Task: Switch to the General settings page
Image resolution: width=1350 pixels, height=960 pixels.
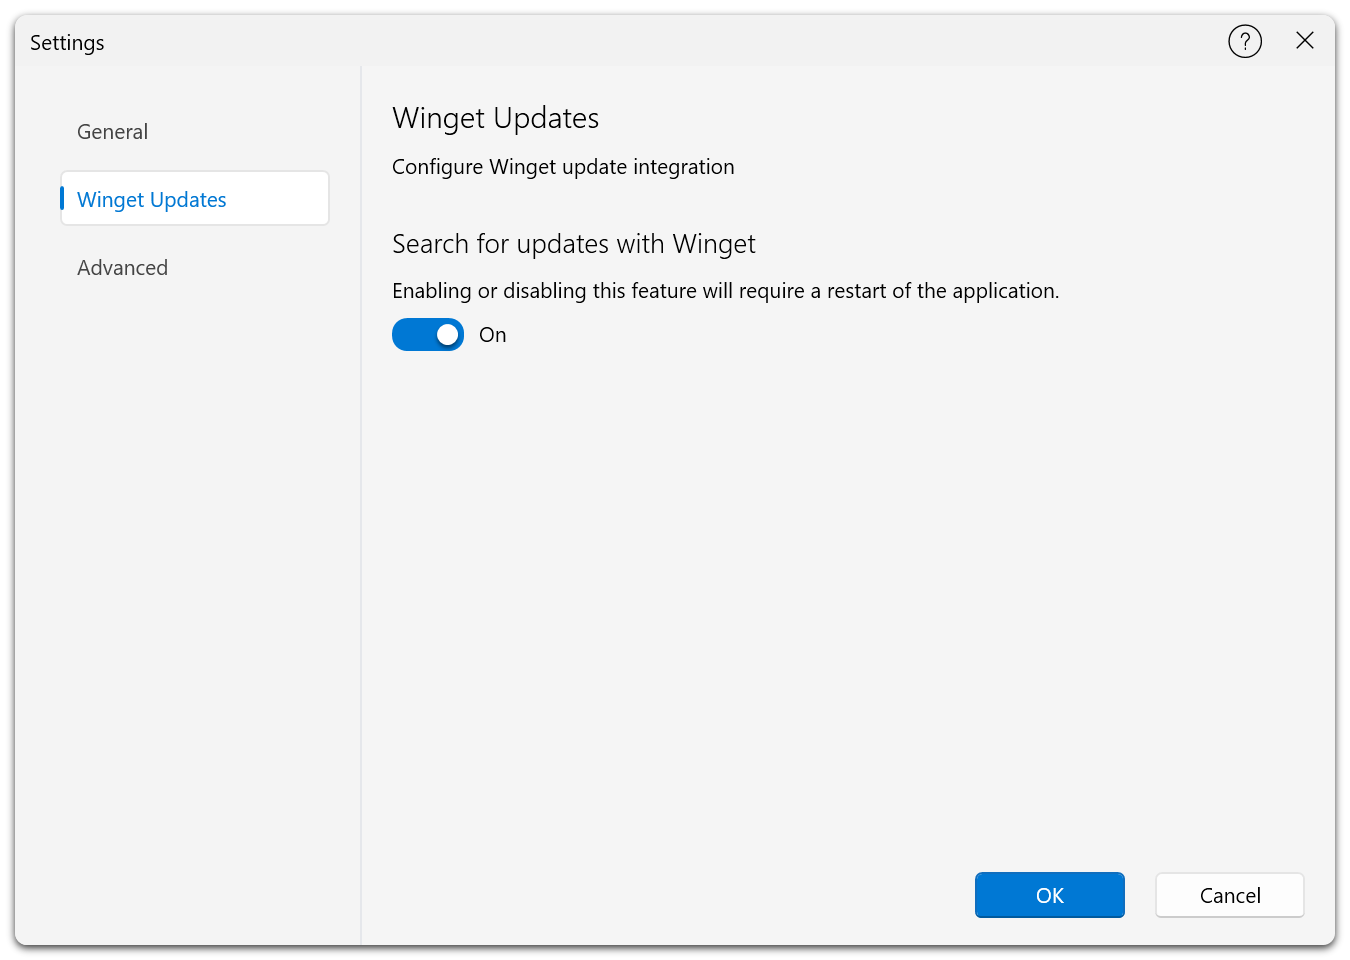Action: [x=195, y=131]
